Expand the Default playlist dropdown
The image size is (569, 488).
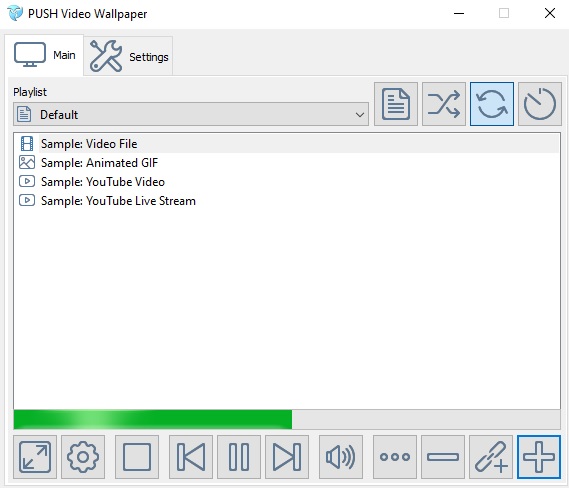(191, 114)
